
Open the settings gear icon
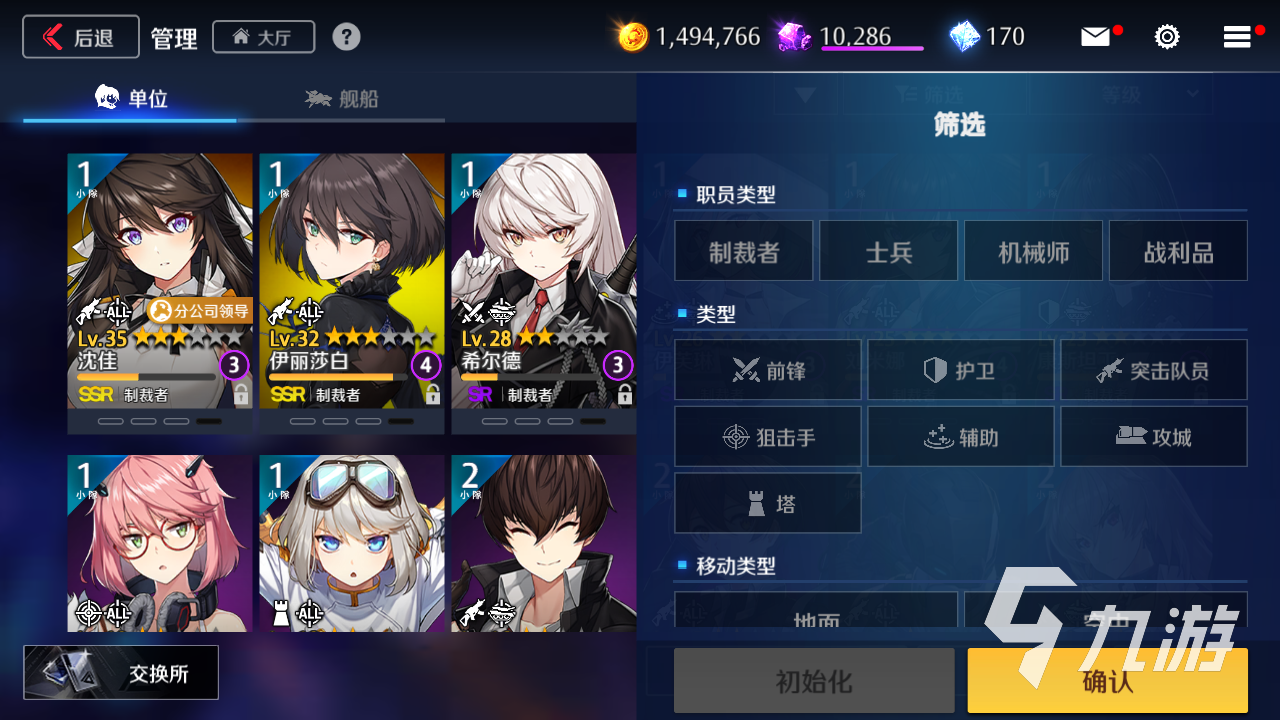point(1167,37)
